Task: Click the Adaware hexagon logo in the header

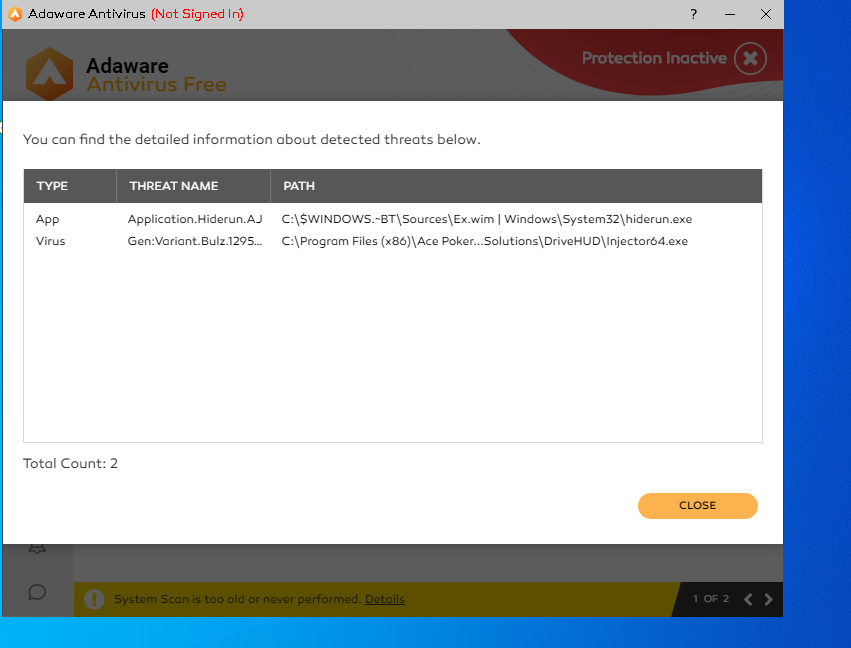Action: click(x=49, y=74)
